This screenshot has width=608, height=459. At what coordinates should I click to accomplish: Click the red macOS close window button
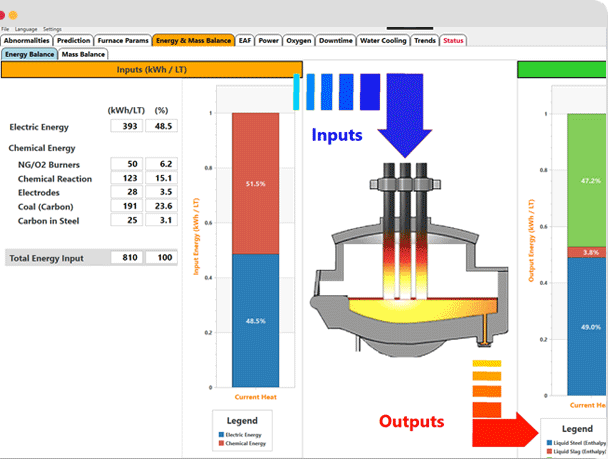[x=2, y=15]
